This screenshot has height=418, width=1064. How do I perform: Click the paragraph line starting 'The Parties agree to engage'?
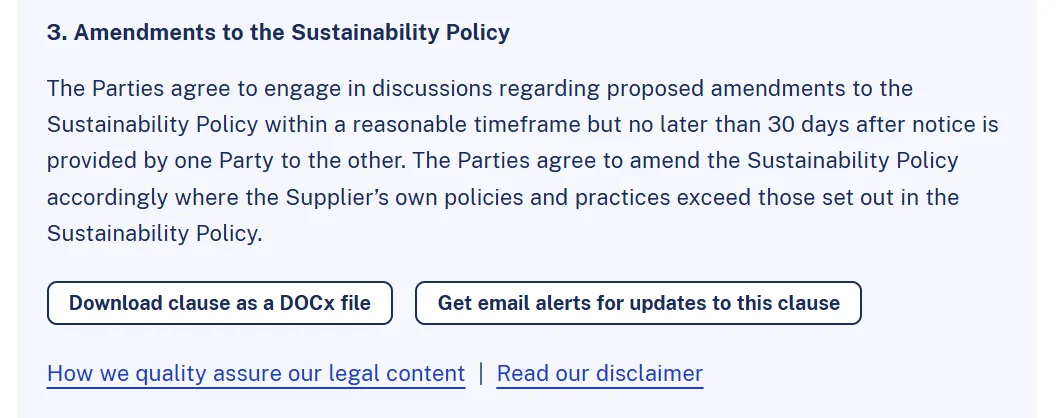click(x=480, y=88)
